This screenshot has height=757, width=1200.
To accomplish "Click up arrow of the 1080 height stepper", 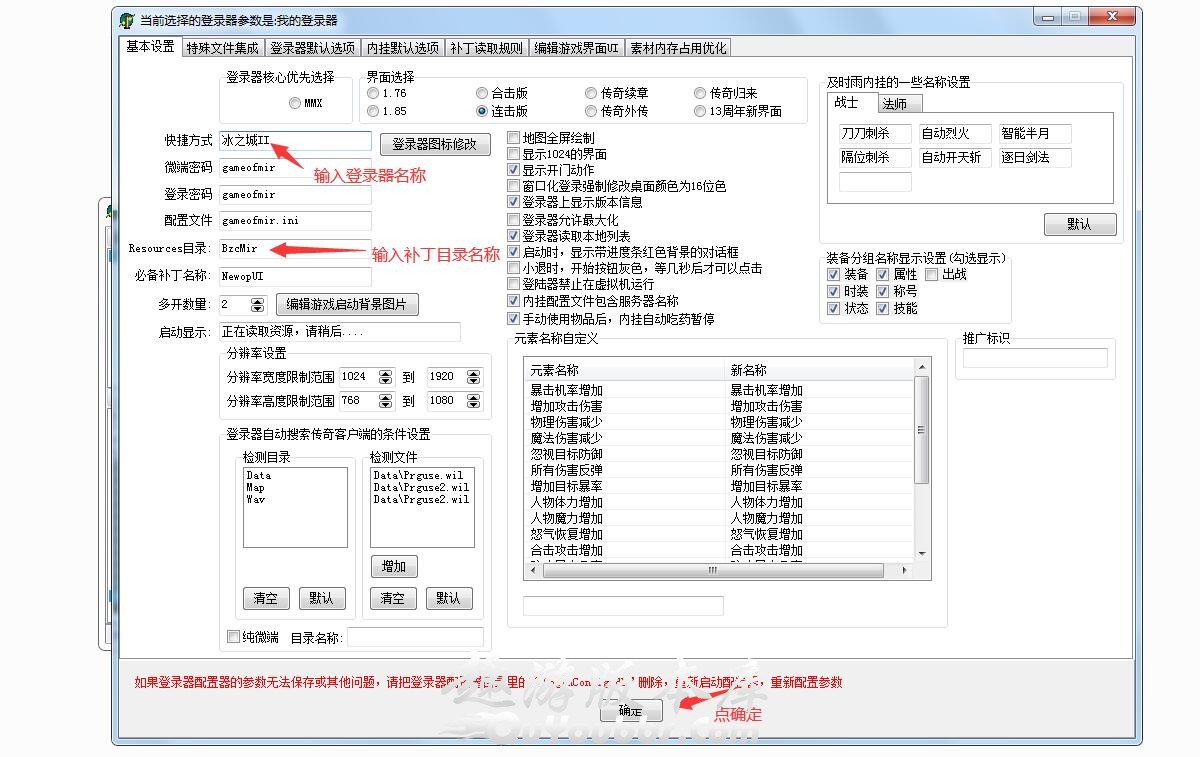I will (473, 396).
